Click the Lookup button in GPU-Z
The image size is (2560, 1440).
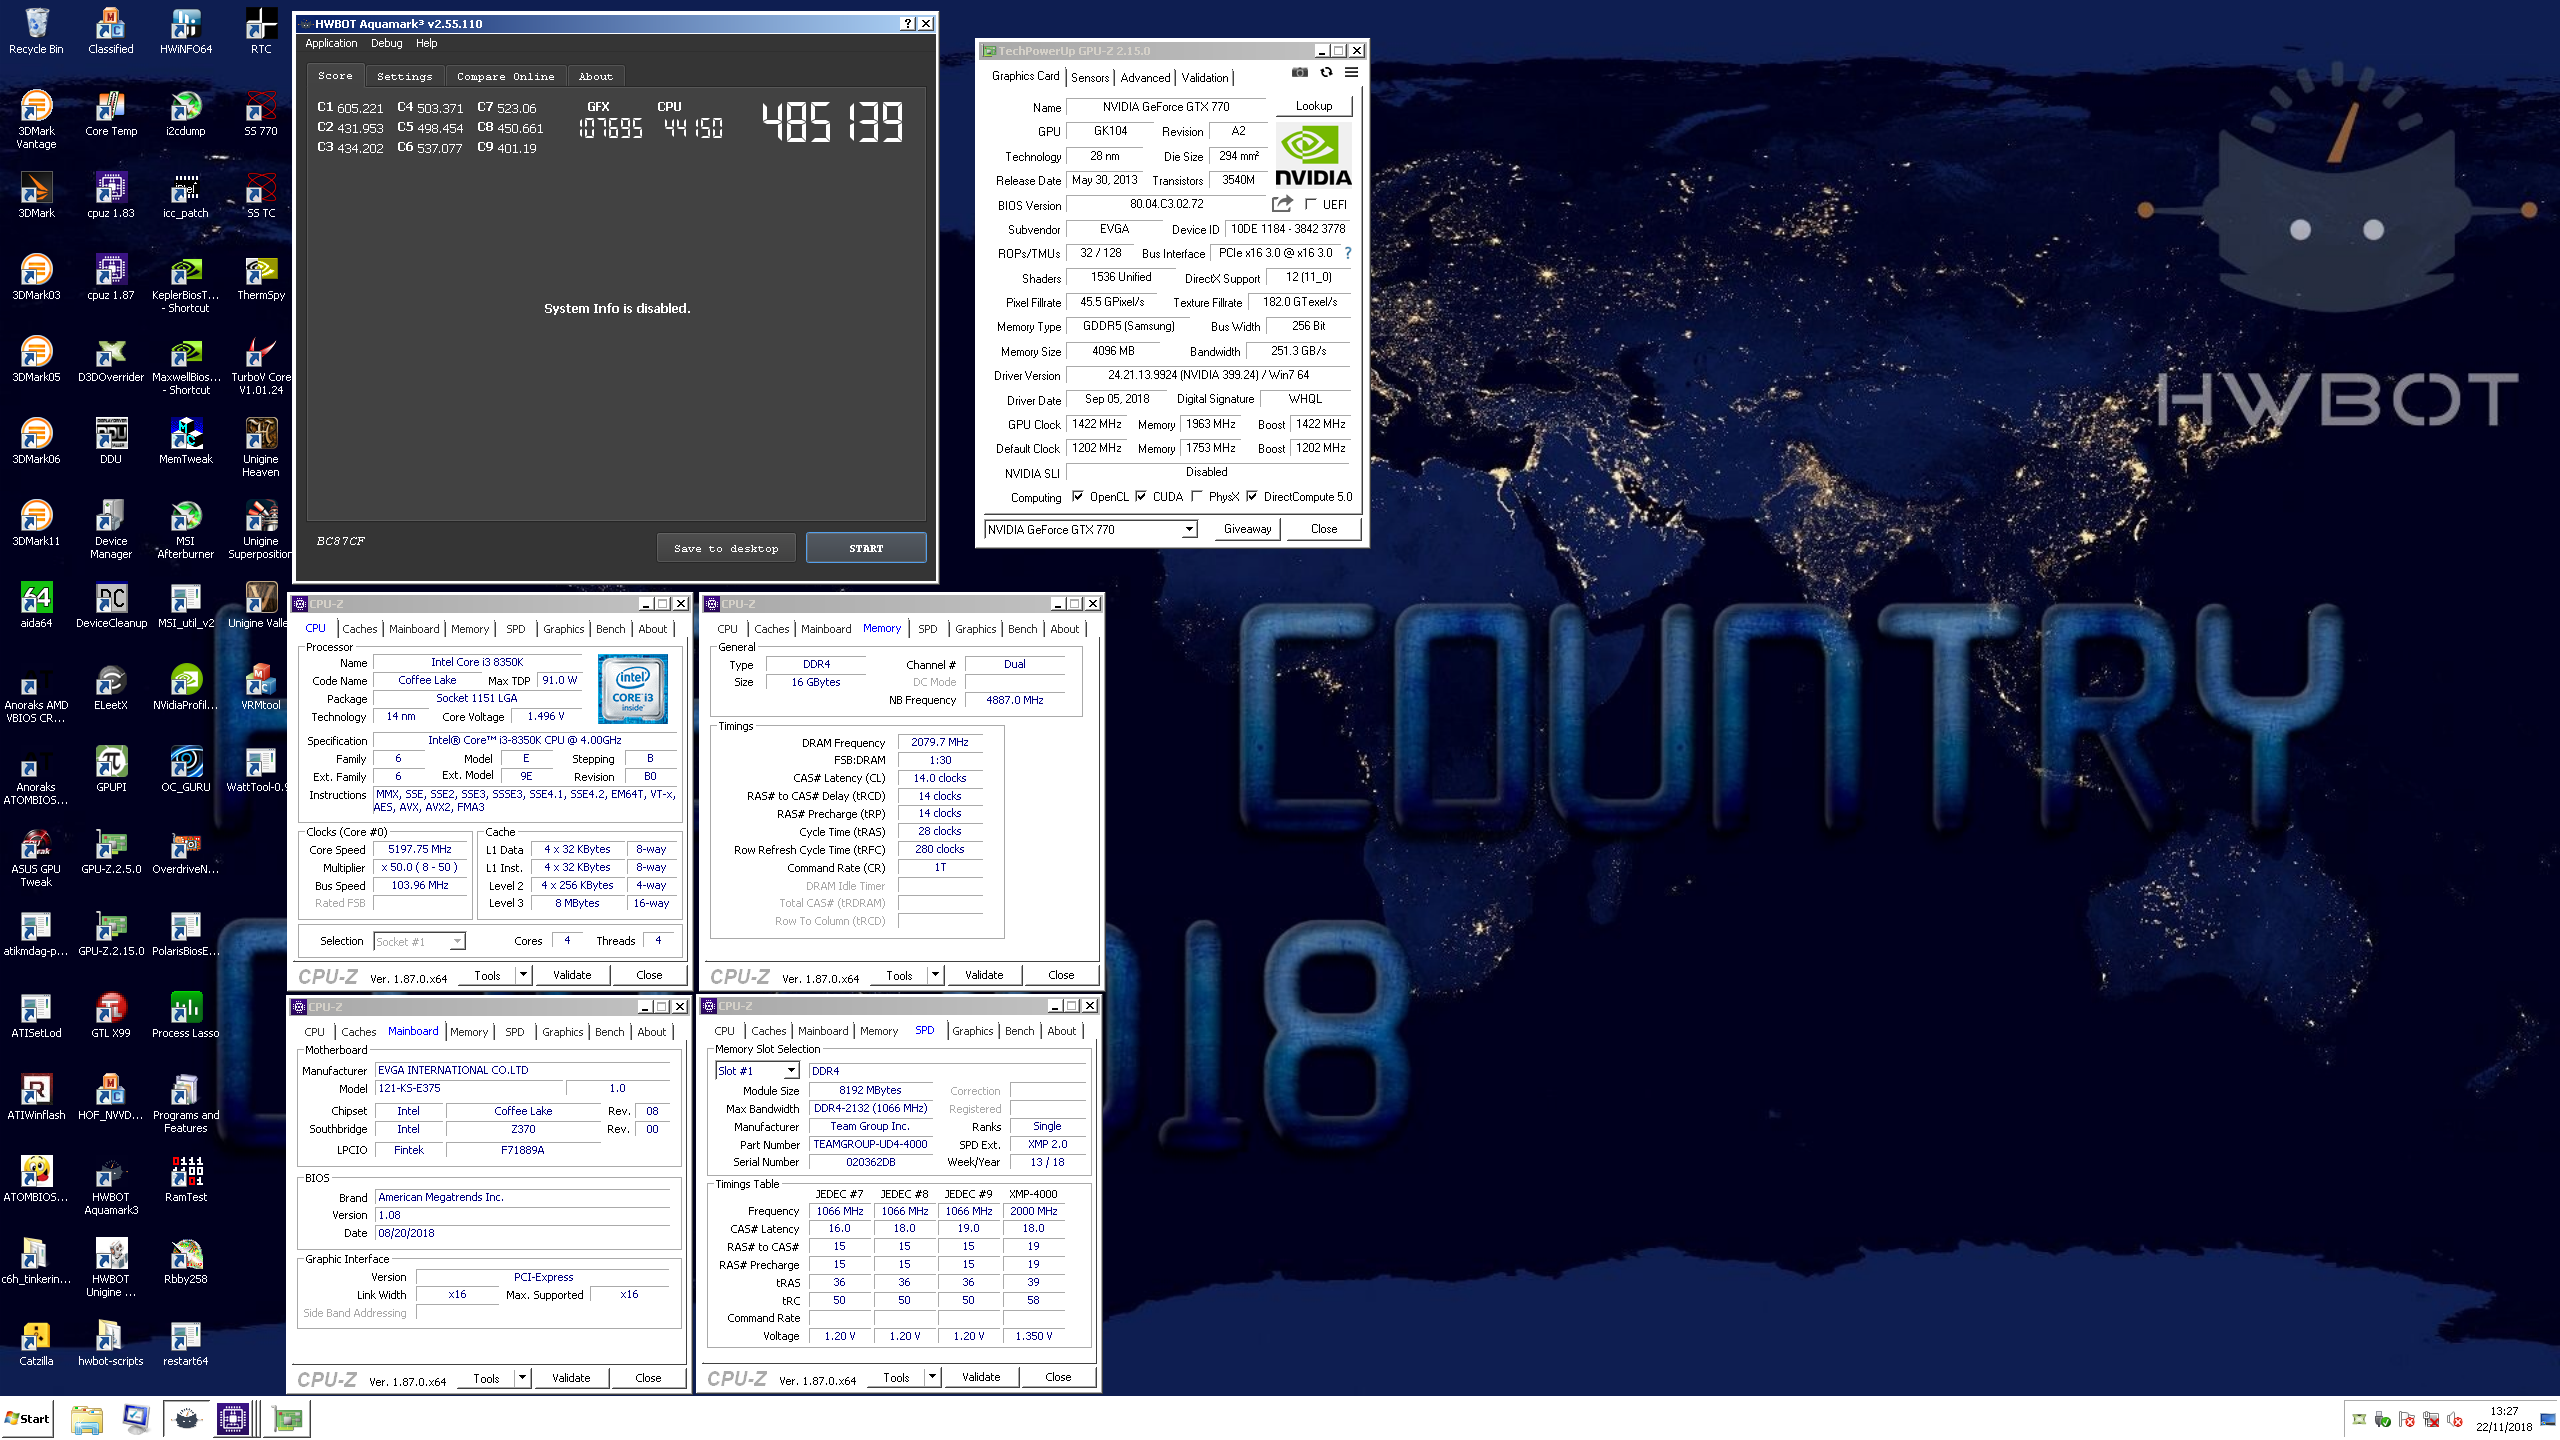tap(1314, 106)
